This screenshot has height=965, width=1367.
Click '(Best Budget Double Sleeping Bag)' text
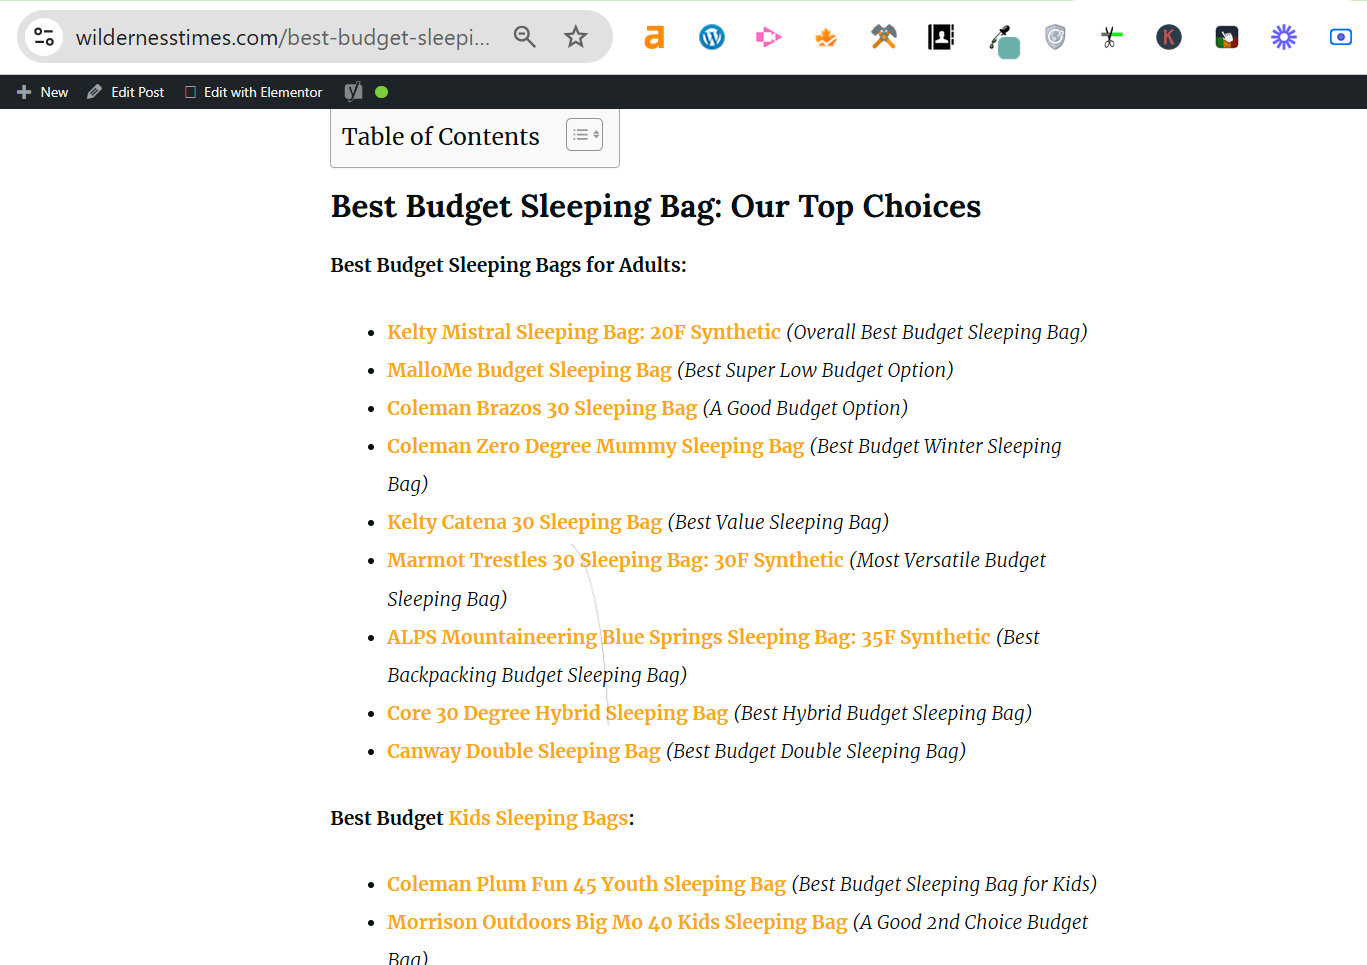point(816,751)
